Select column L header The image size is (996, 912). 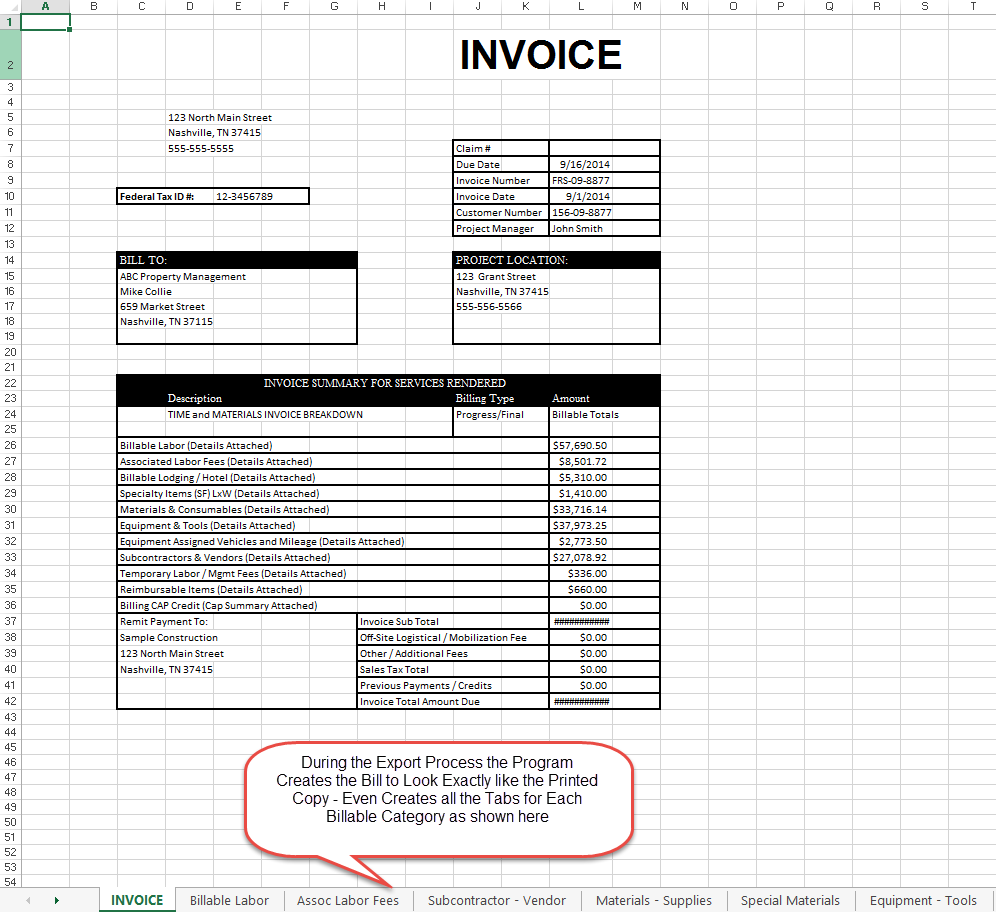tap(581, 6)
